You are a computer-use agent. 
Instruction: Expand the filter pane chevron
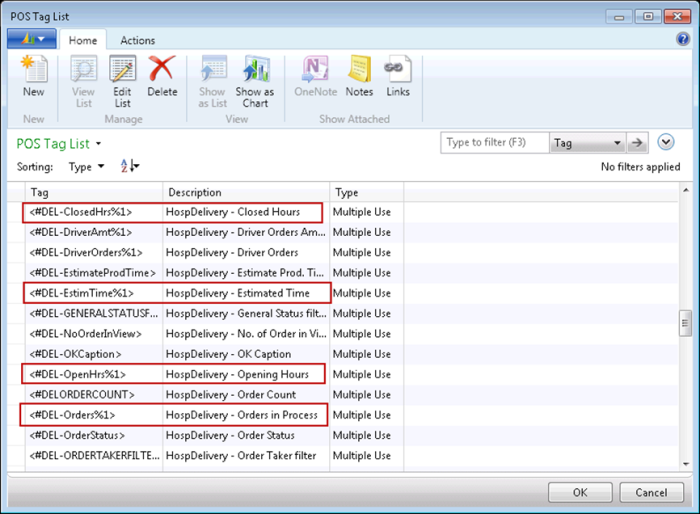click(667, 143)
